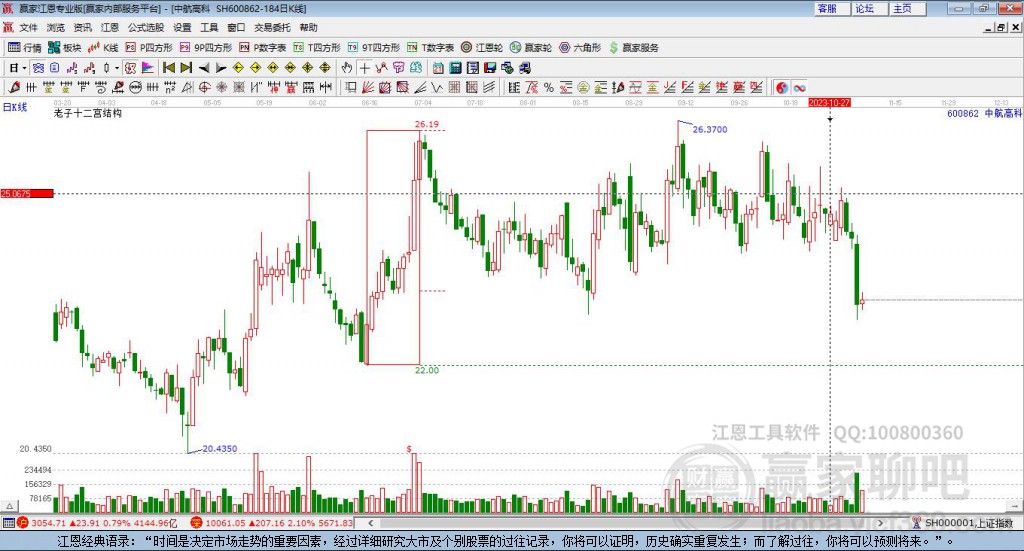Click the colorful flag indicator icon
This screenshot has width=1024, height=551.
148,68
